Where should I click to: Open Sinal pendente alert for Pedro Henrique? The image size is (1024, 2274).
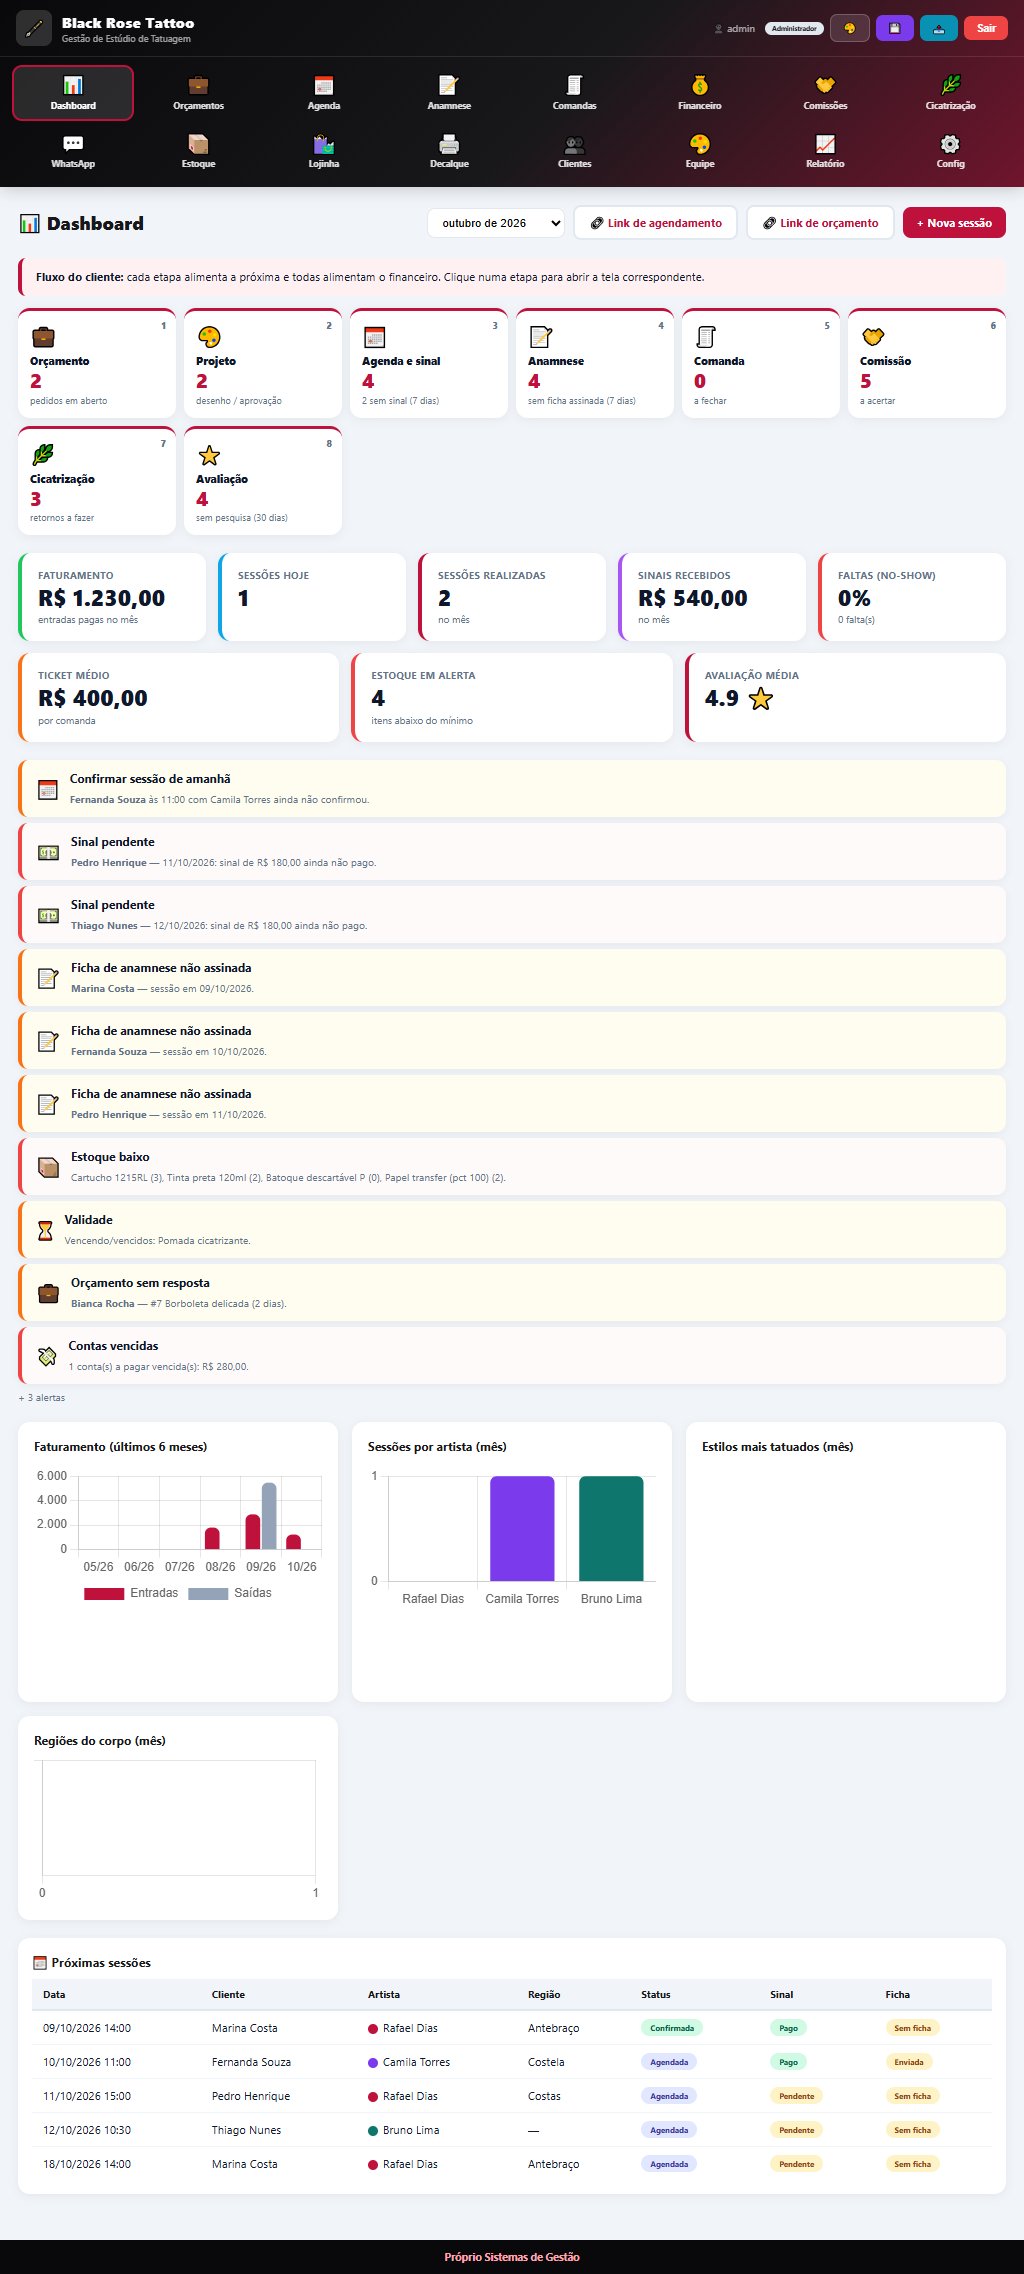(512, 851)
